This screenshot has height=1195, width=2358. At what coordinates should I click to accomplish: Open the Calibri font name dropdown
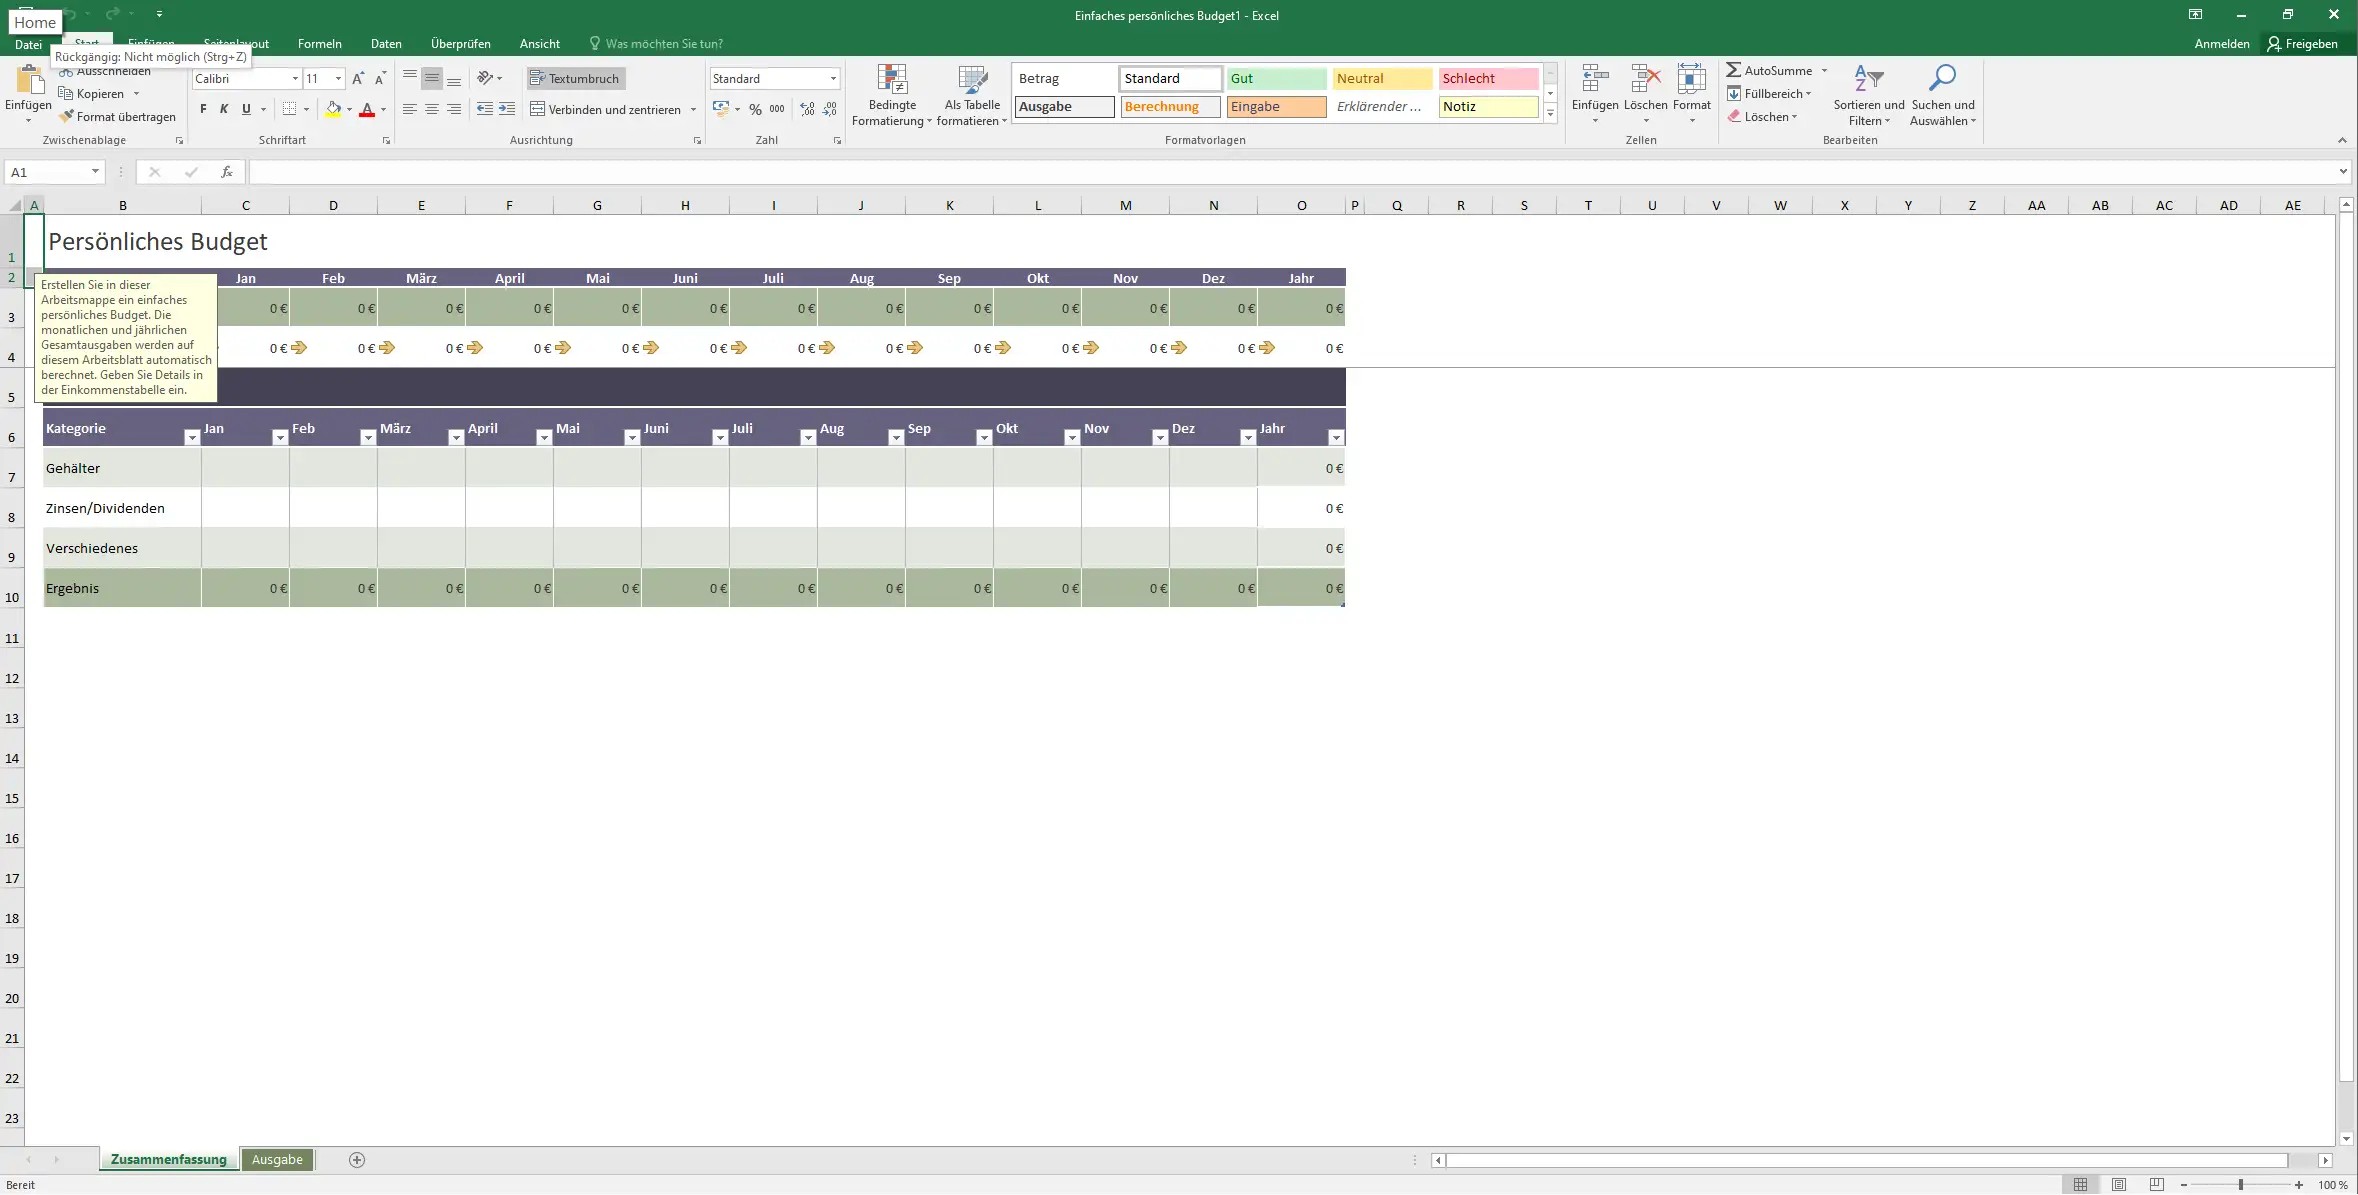(x=295, y=79)
